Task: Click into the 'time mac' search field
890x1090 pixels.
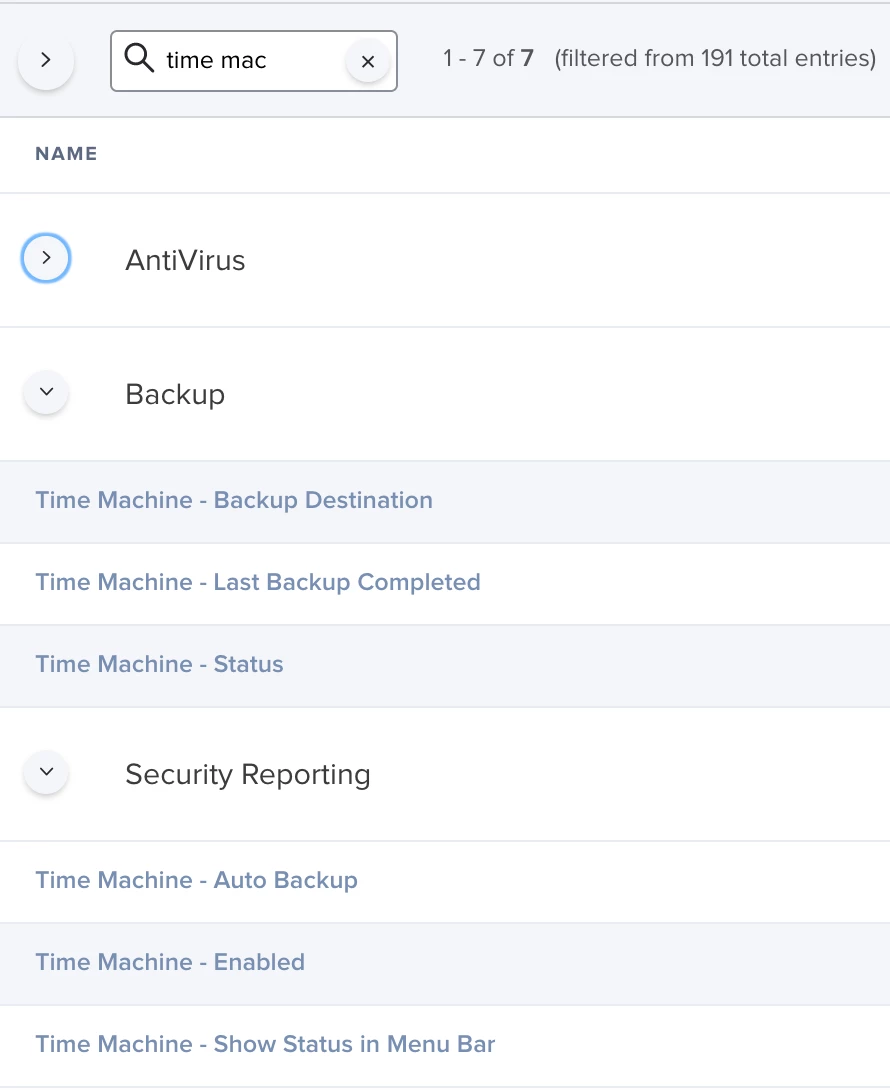Action: coord(253,60)
